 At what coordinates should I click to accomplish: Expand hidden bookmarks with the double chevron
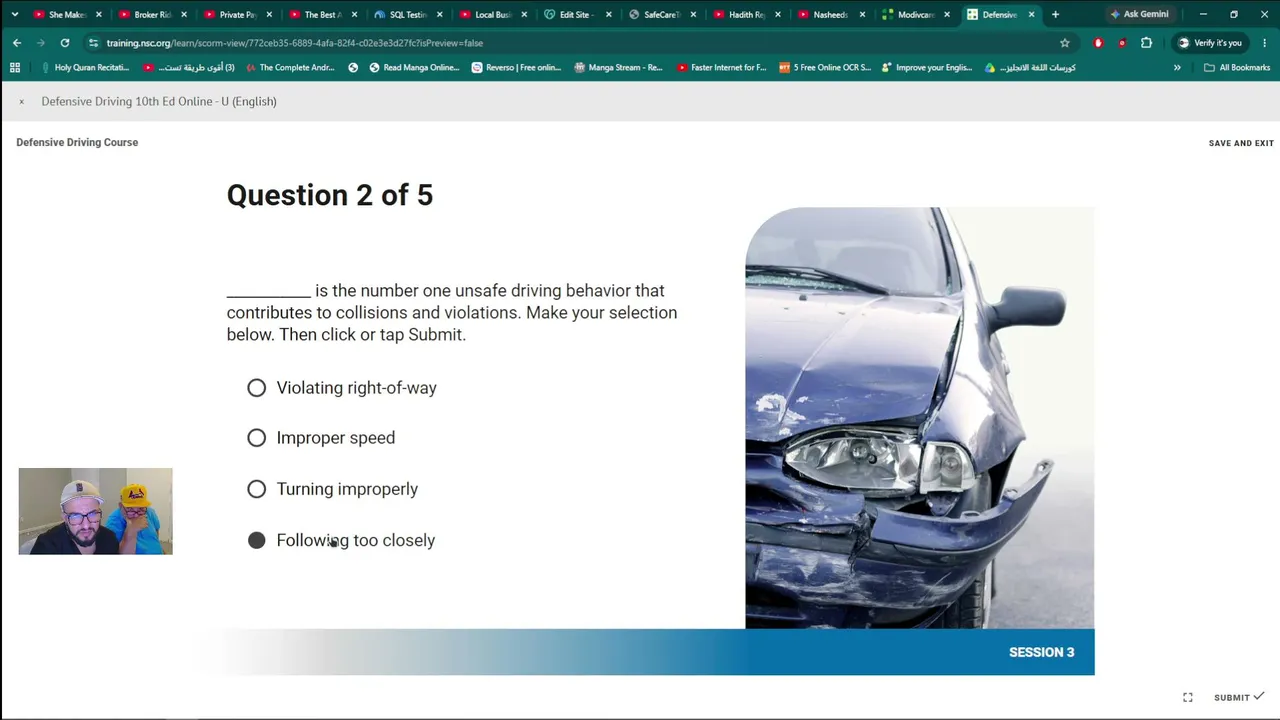[1177, 68]
